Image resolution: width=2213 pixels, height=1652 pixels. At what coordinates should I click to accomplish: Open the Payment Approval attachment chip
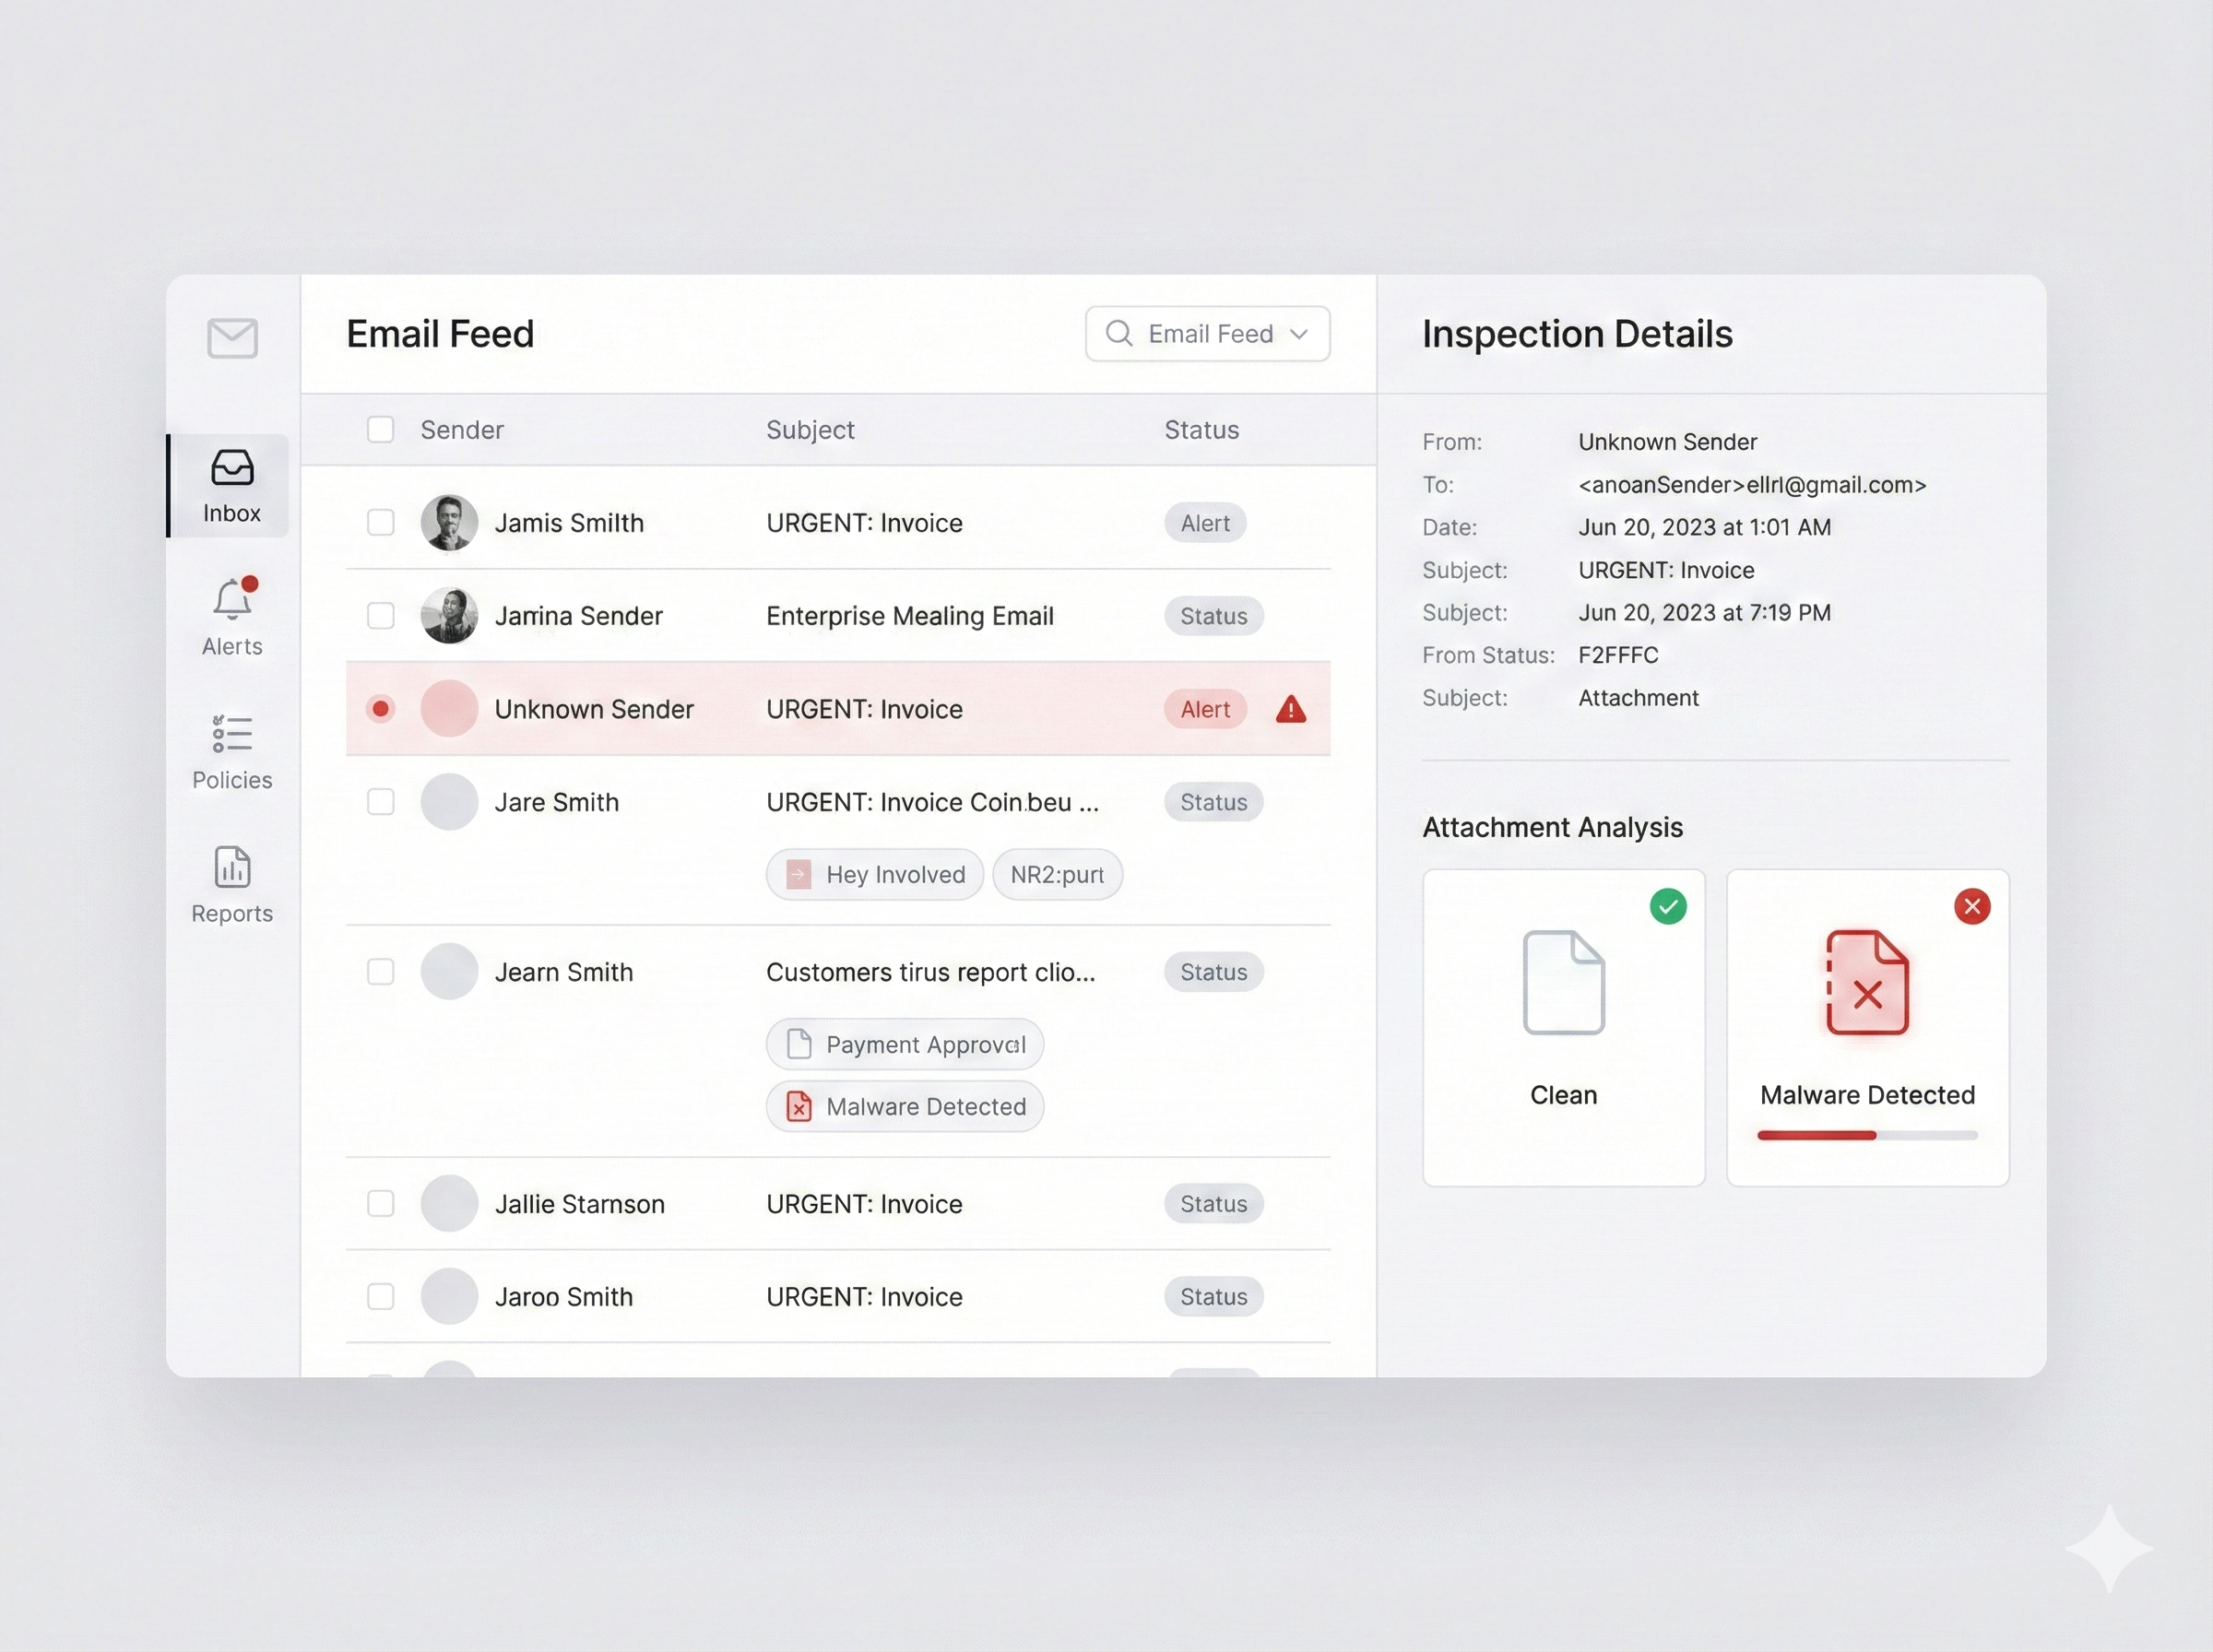point(904,1044)
